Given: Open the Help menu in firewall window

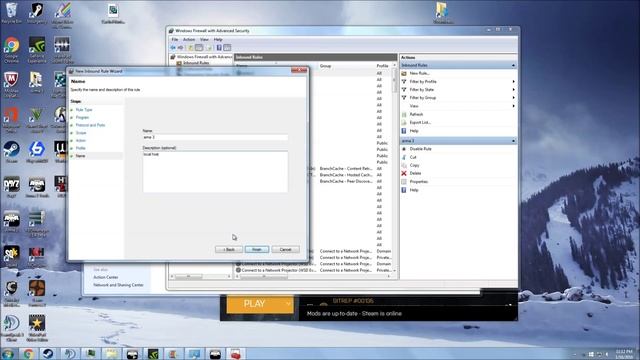Looking at the screenshot, I should (218, 40).
